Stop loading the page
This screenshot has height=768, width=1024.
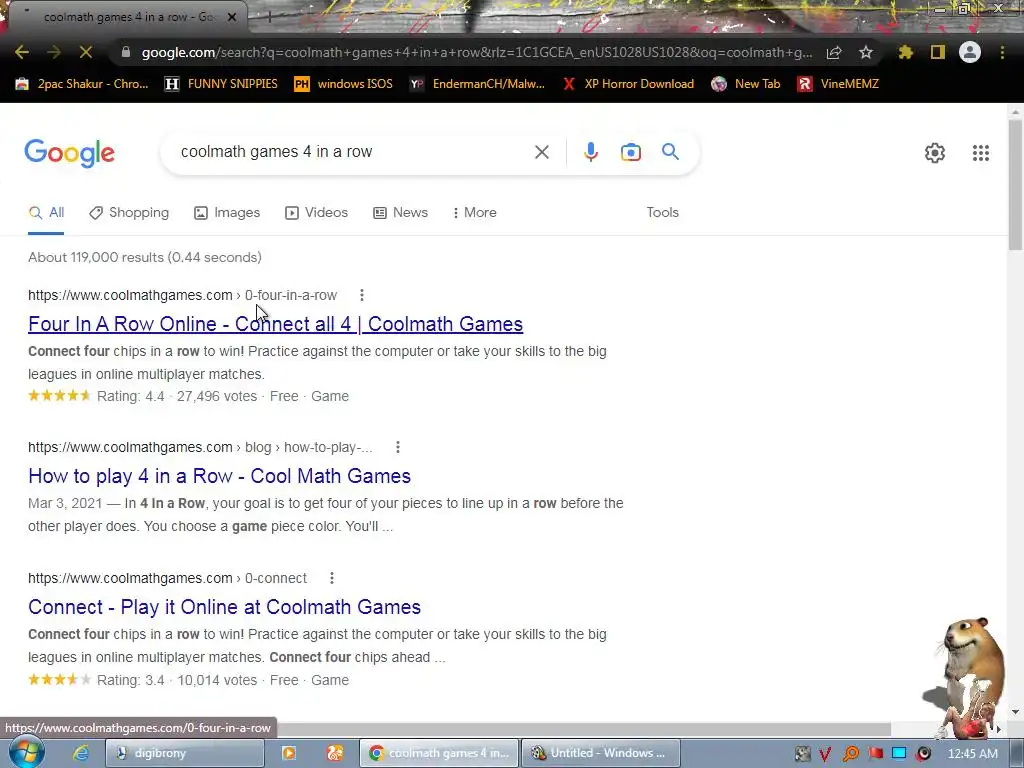[86, 52]
